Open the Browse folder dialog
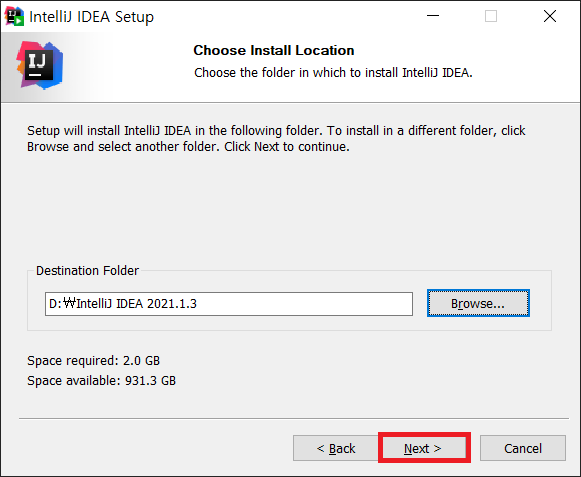581x477 pixels. 478,303
